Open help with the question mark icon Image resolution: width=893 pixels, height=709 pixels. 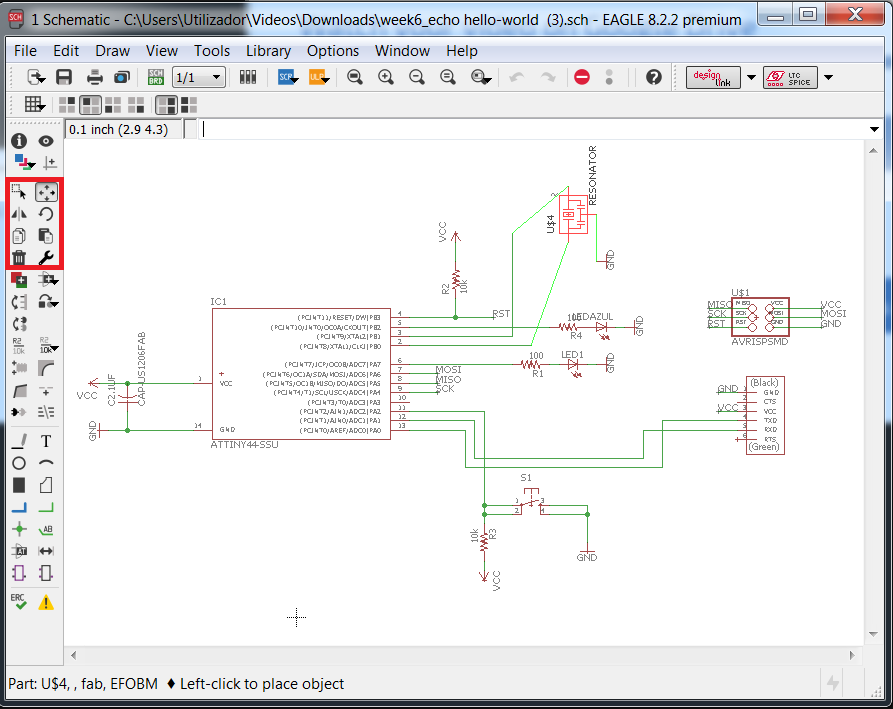(654, 77)
